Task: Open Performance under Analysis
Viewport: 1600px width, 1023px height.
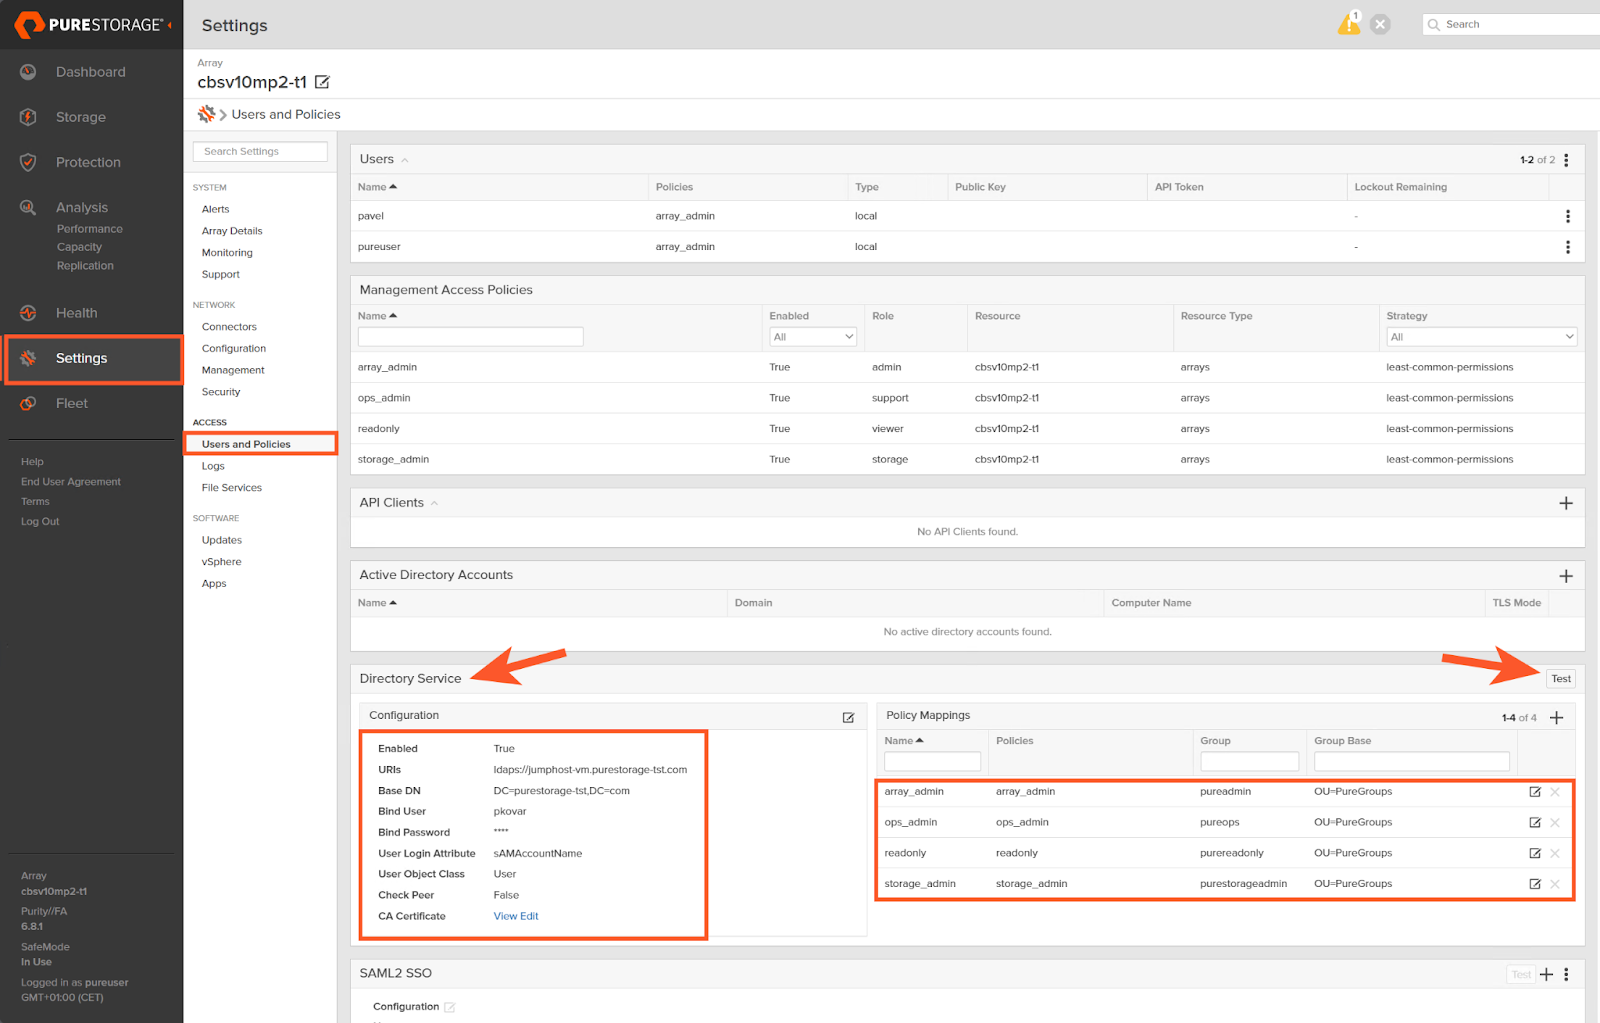Action: [90, 229]
